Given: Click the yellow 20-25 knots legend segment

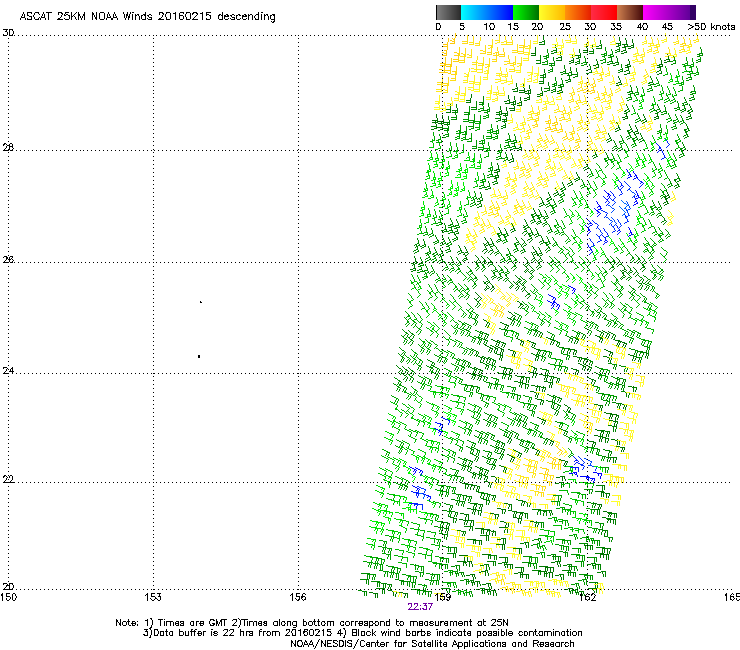Looking at the screenshot, I should pyautogui.click(x=552, y=12).
